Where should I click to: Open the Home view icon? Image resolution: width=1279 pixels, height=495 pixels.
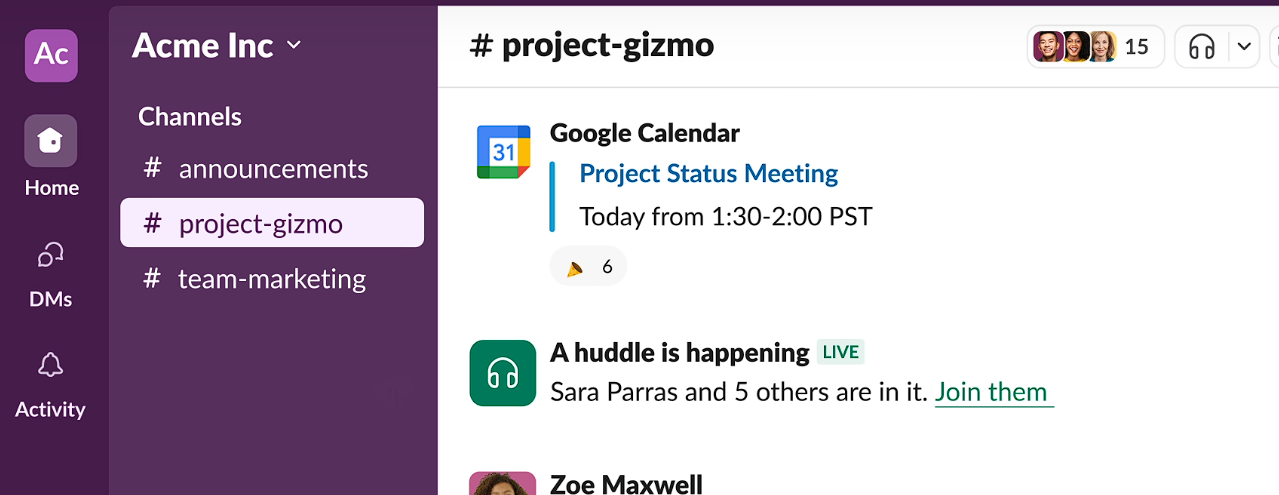click(51, 141)
